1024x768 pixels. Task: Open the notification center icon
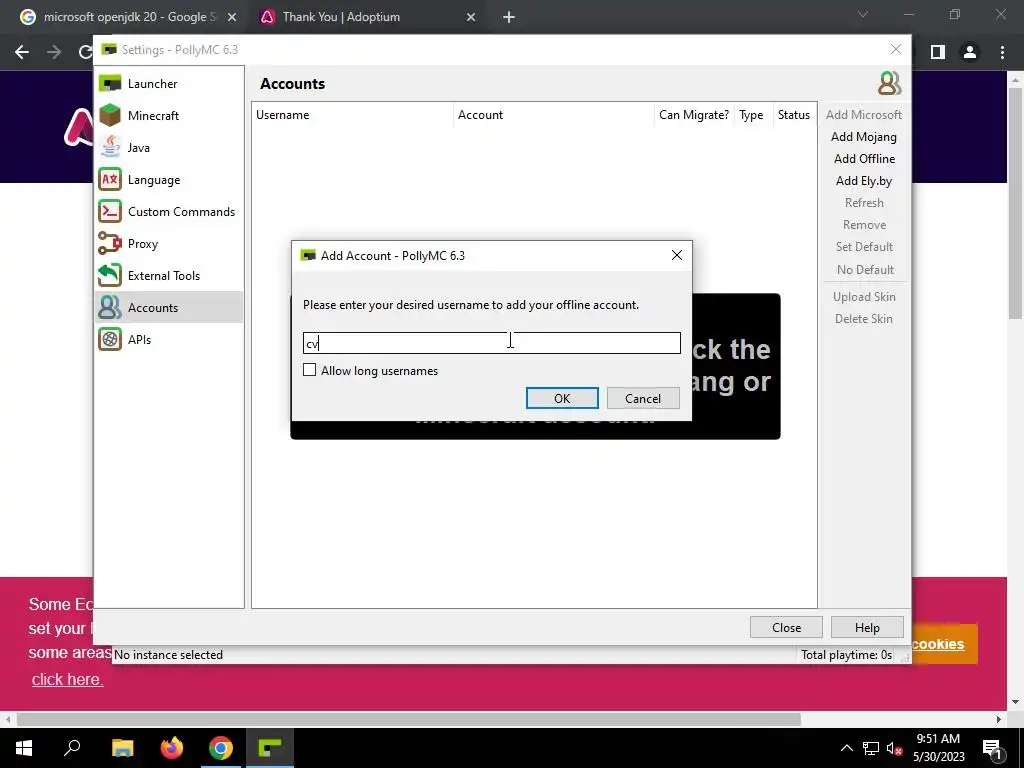(992, 748)
